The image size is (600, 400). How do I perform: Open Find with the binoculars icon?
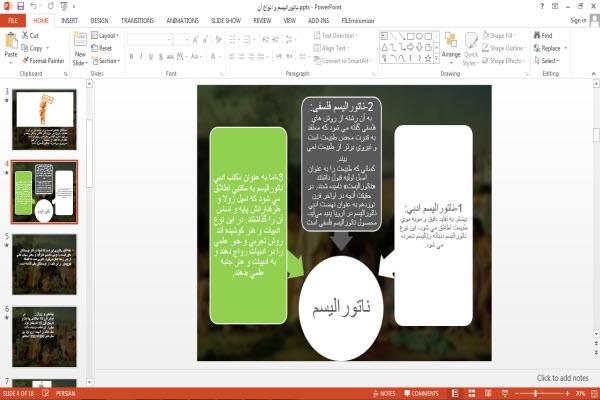[543, 36]
